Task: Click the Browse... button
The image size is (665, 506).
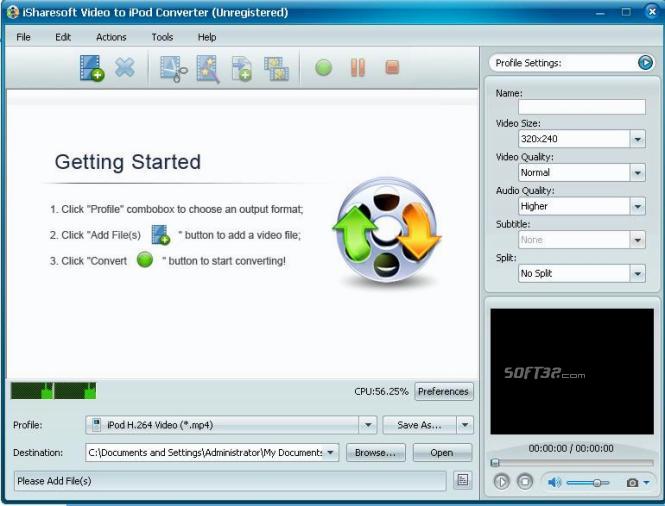Action: (376, 453)
